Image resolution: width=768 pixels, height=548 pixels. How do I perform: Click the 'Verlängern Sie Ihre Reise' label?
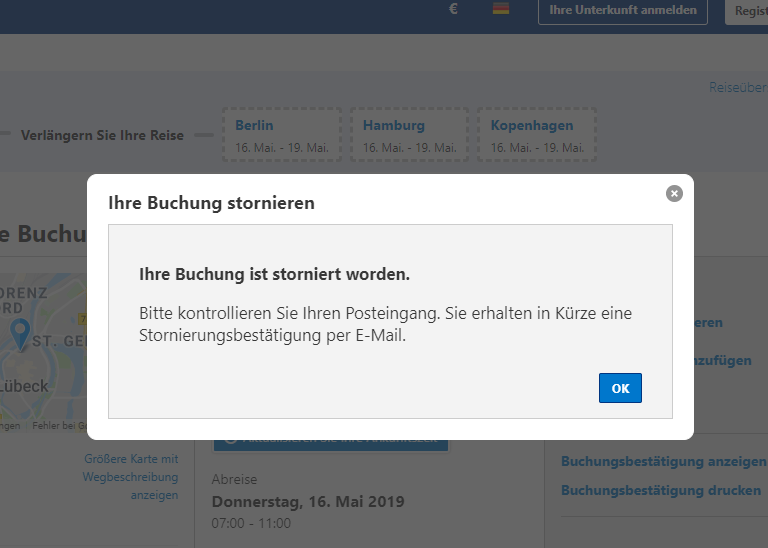pyautogui.click(x=102, y=135)
